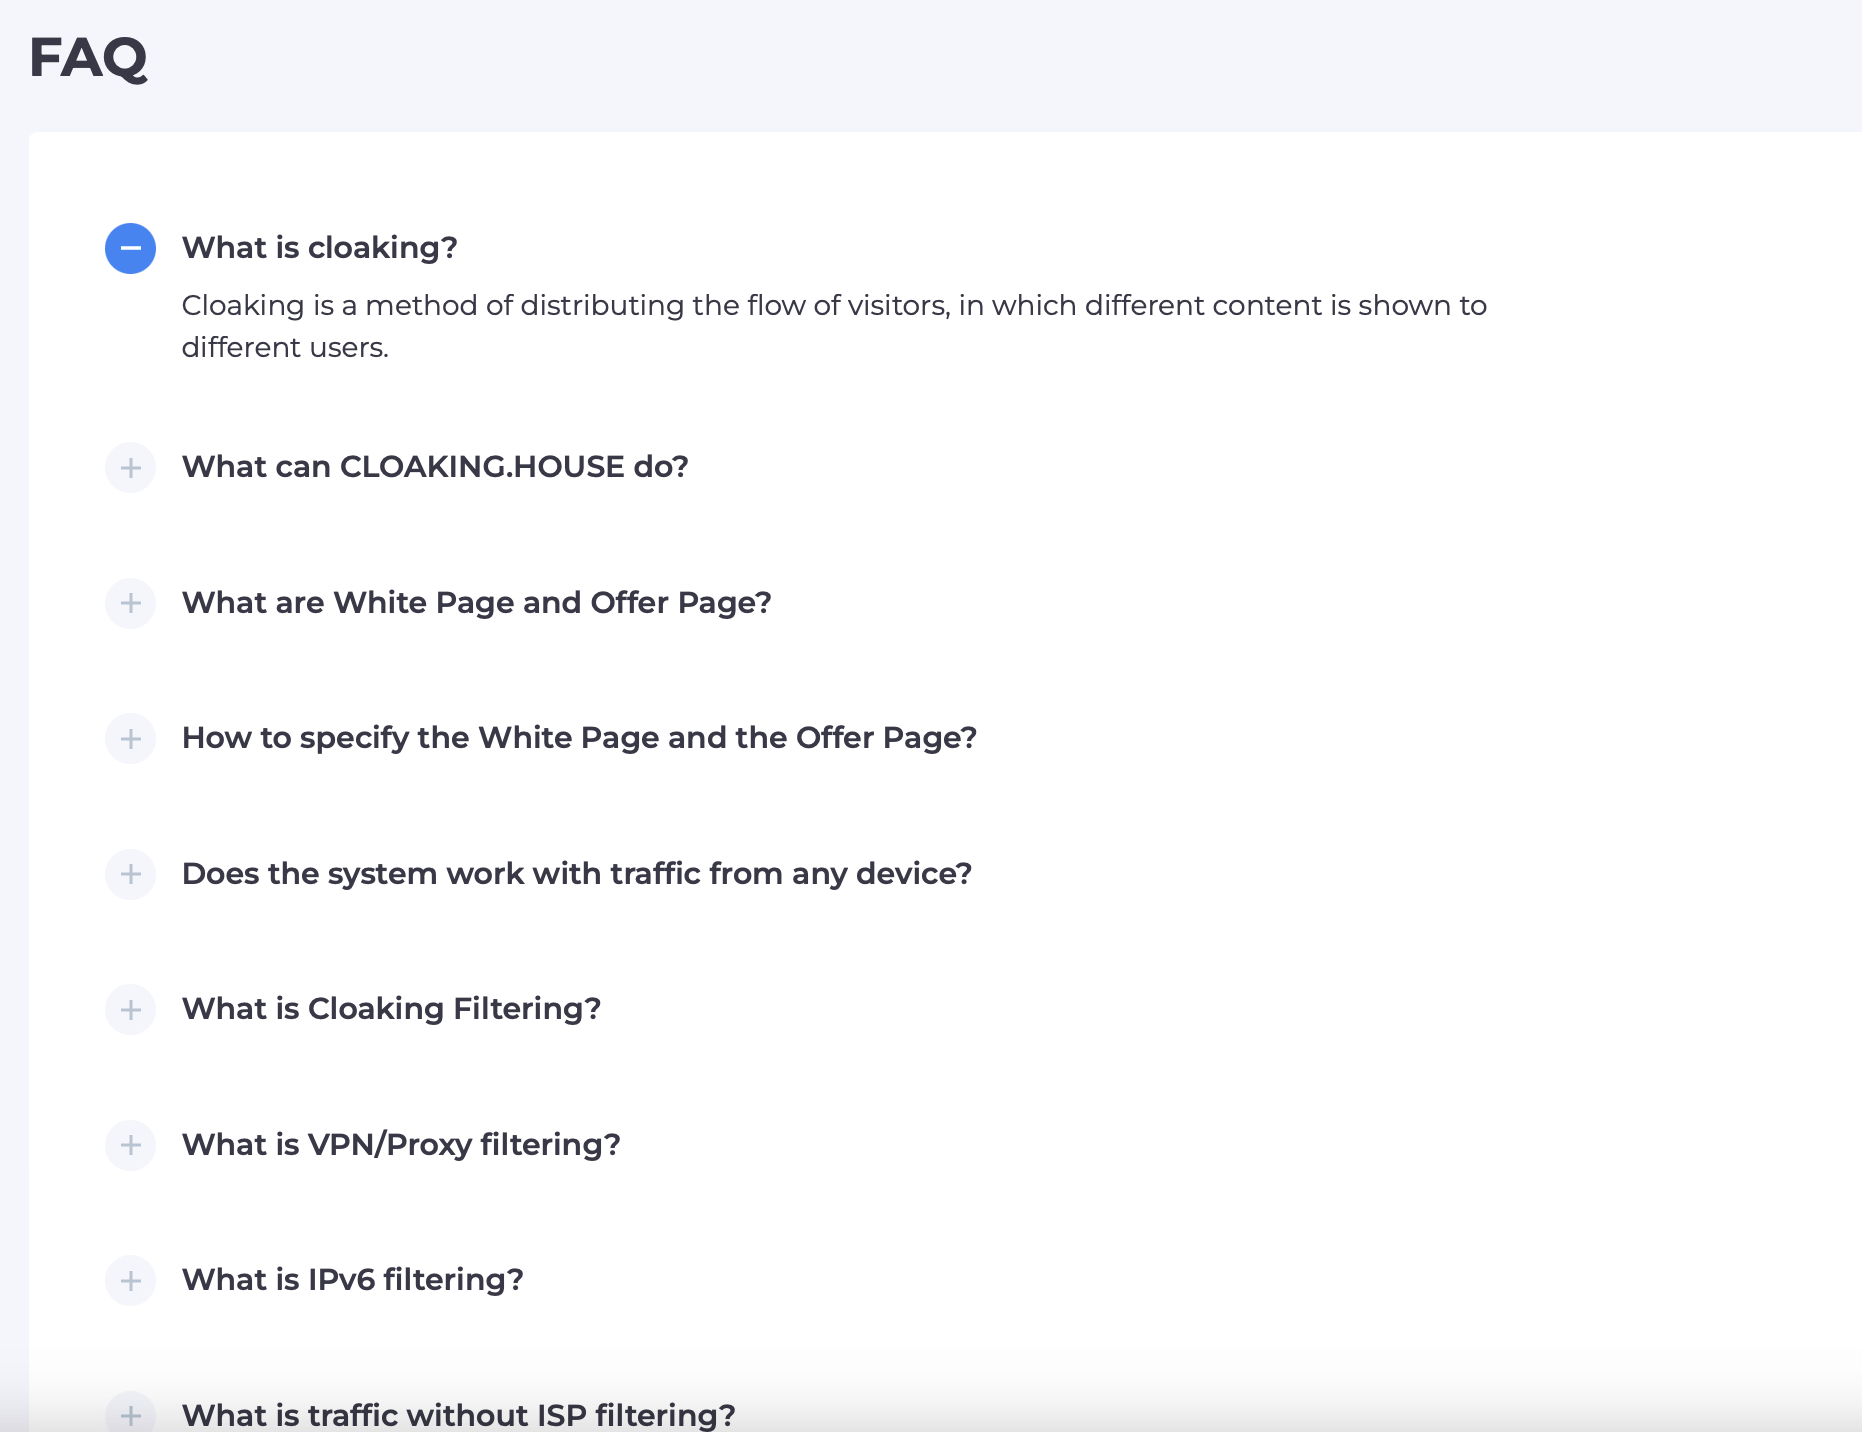Screen dimensions: 1862x1432
Task: Expand 'What is IPv6 filtering?' question title
Action: (352, 1280)
